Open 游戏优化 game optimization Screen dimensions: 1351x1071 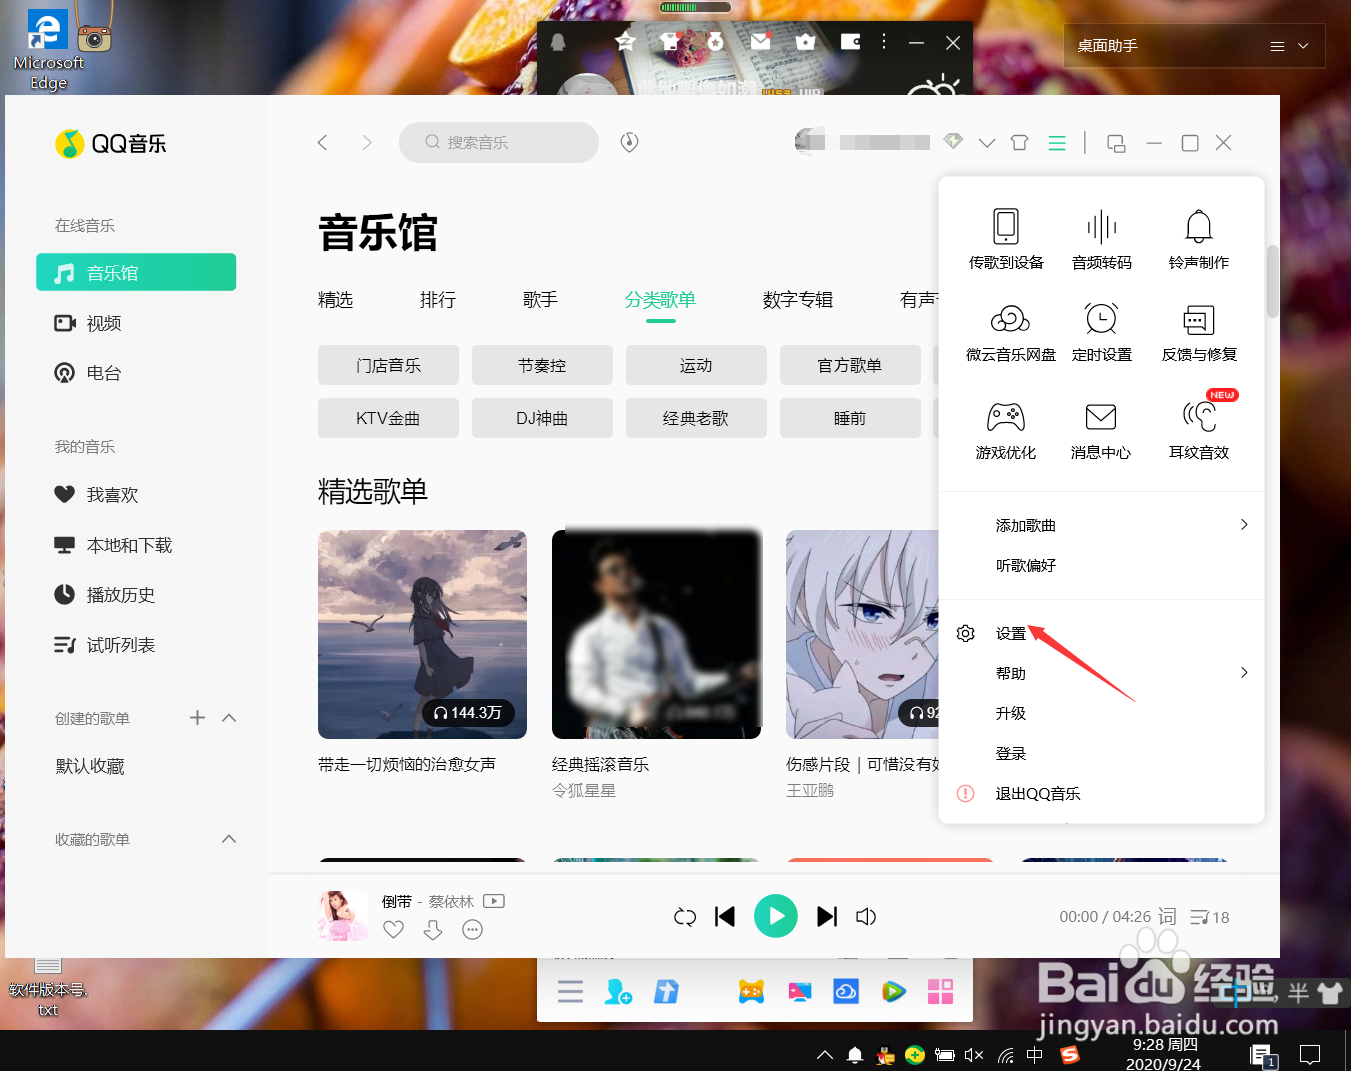[1006, 430]
